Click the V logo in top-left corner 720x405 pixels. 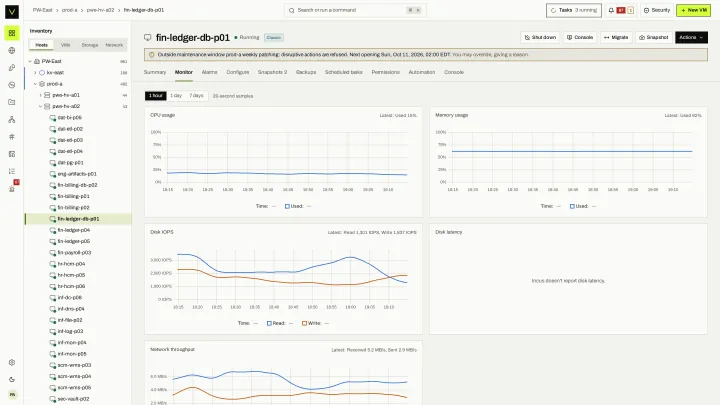click(x=12, y=11)
